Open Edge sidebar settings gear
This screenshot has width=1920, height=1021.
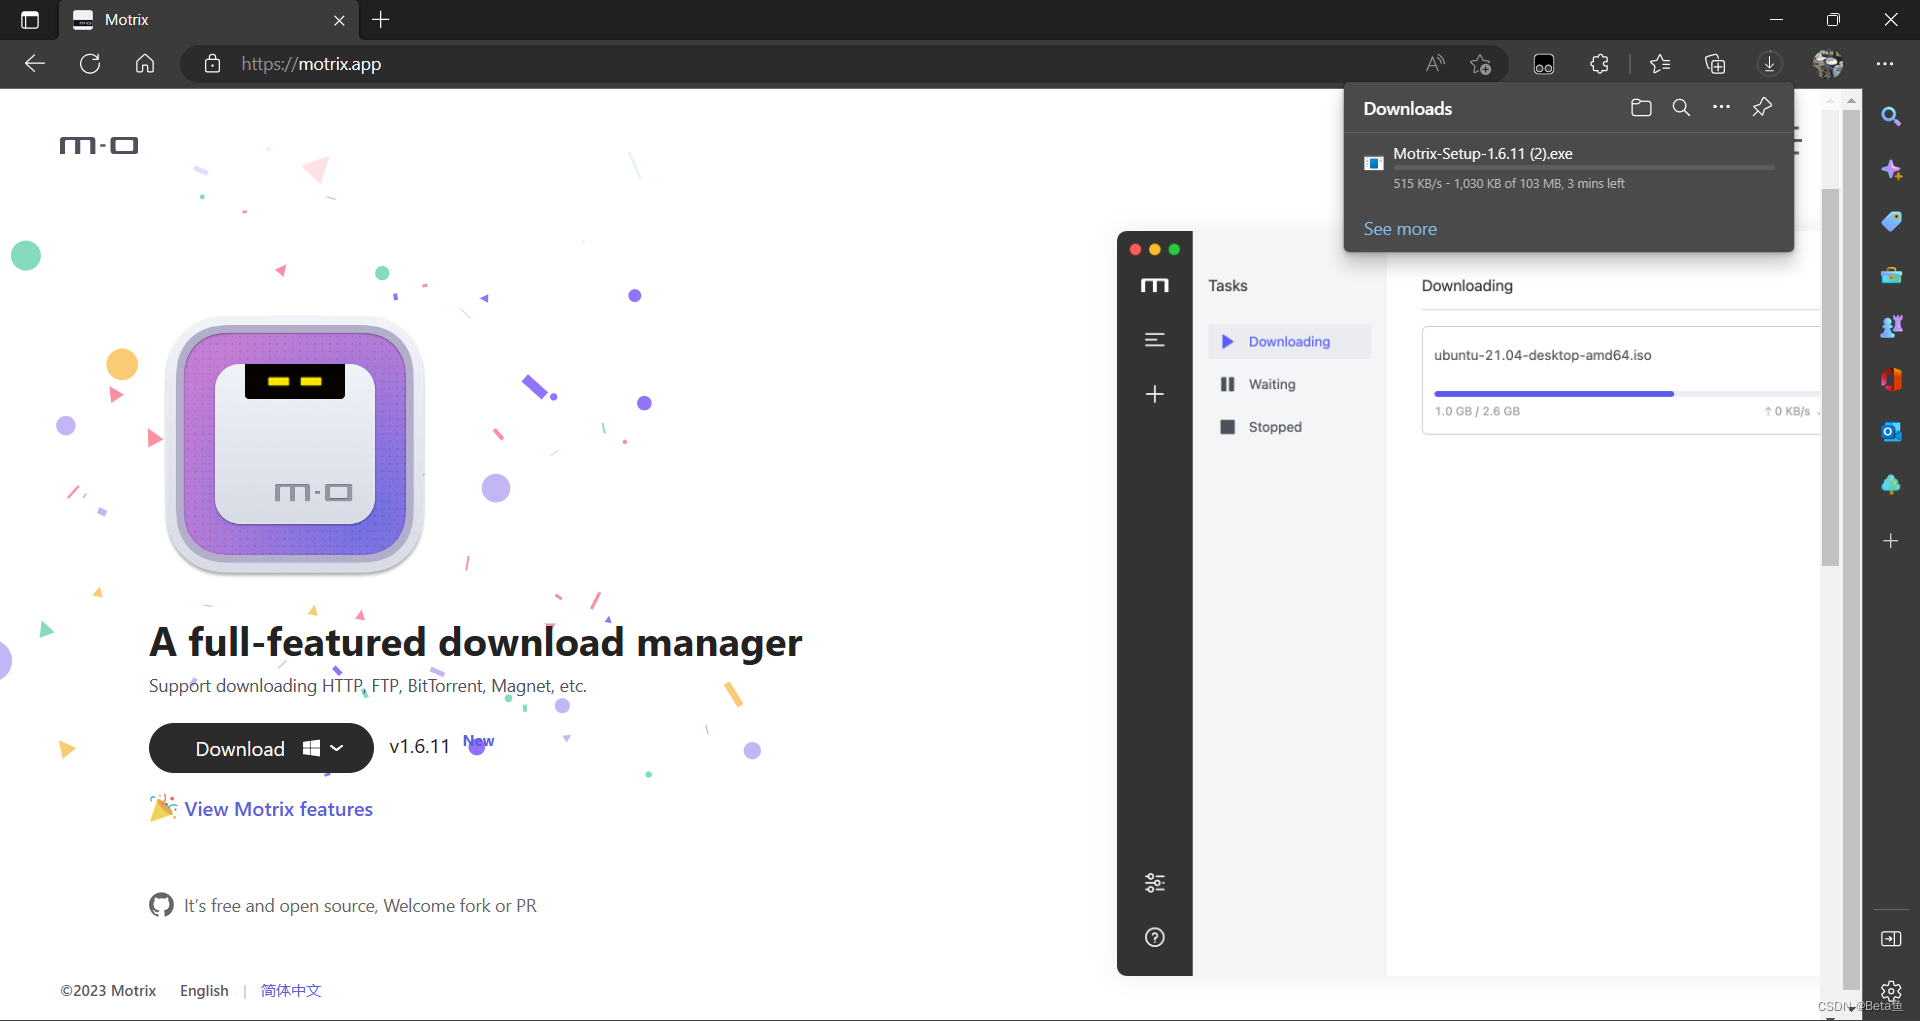(x=1891, y=991)
